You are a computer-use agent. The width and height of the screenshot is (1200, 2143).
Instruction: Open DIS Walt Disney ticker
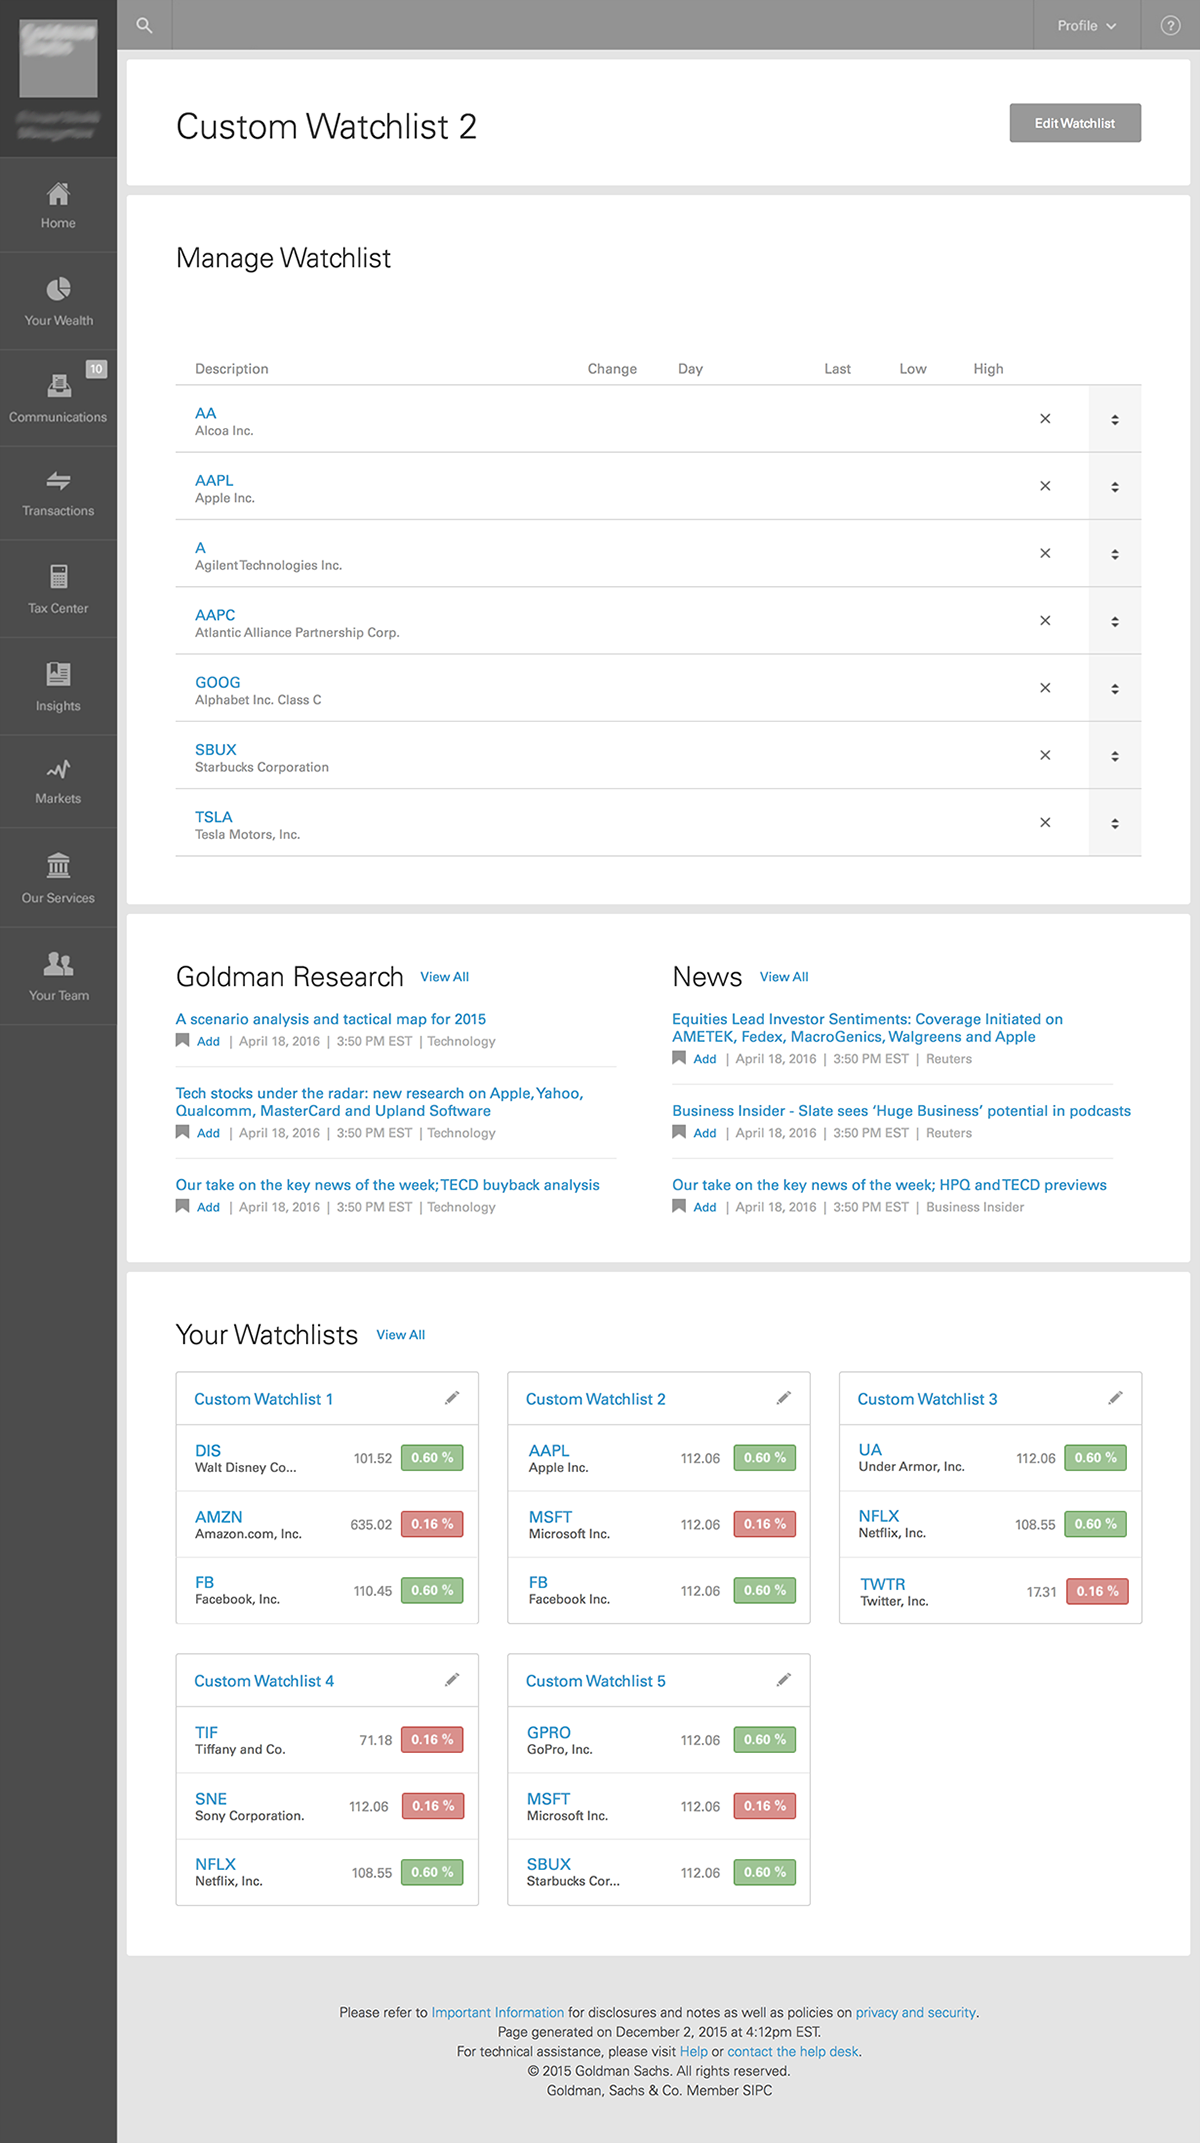[x=208, y=1450]
